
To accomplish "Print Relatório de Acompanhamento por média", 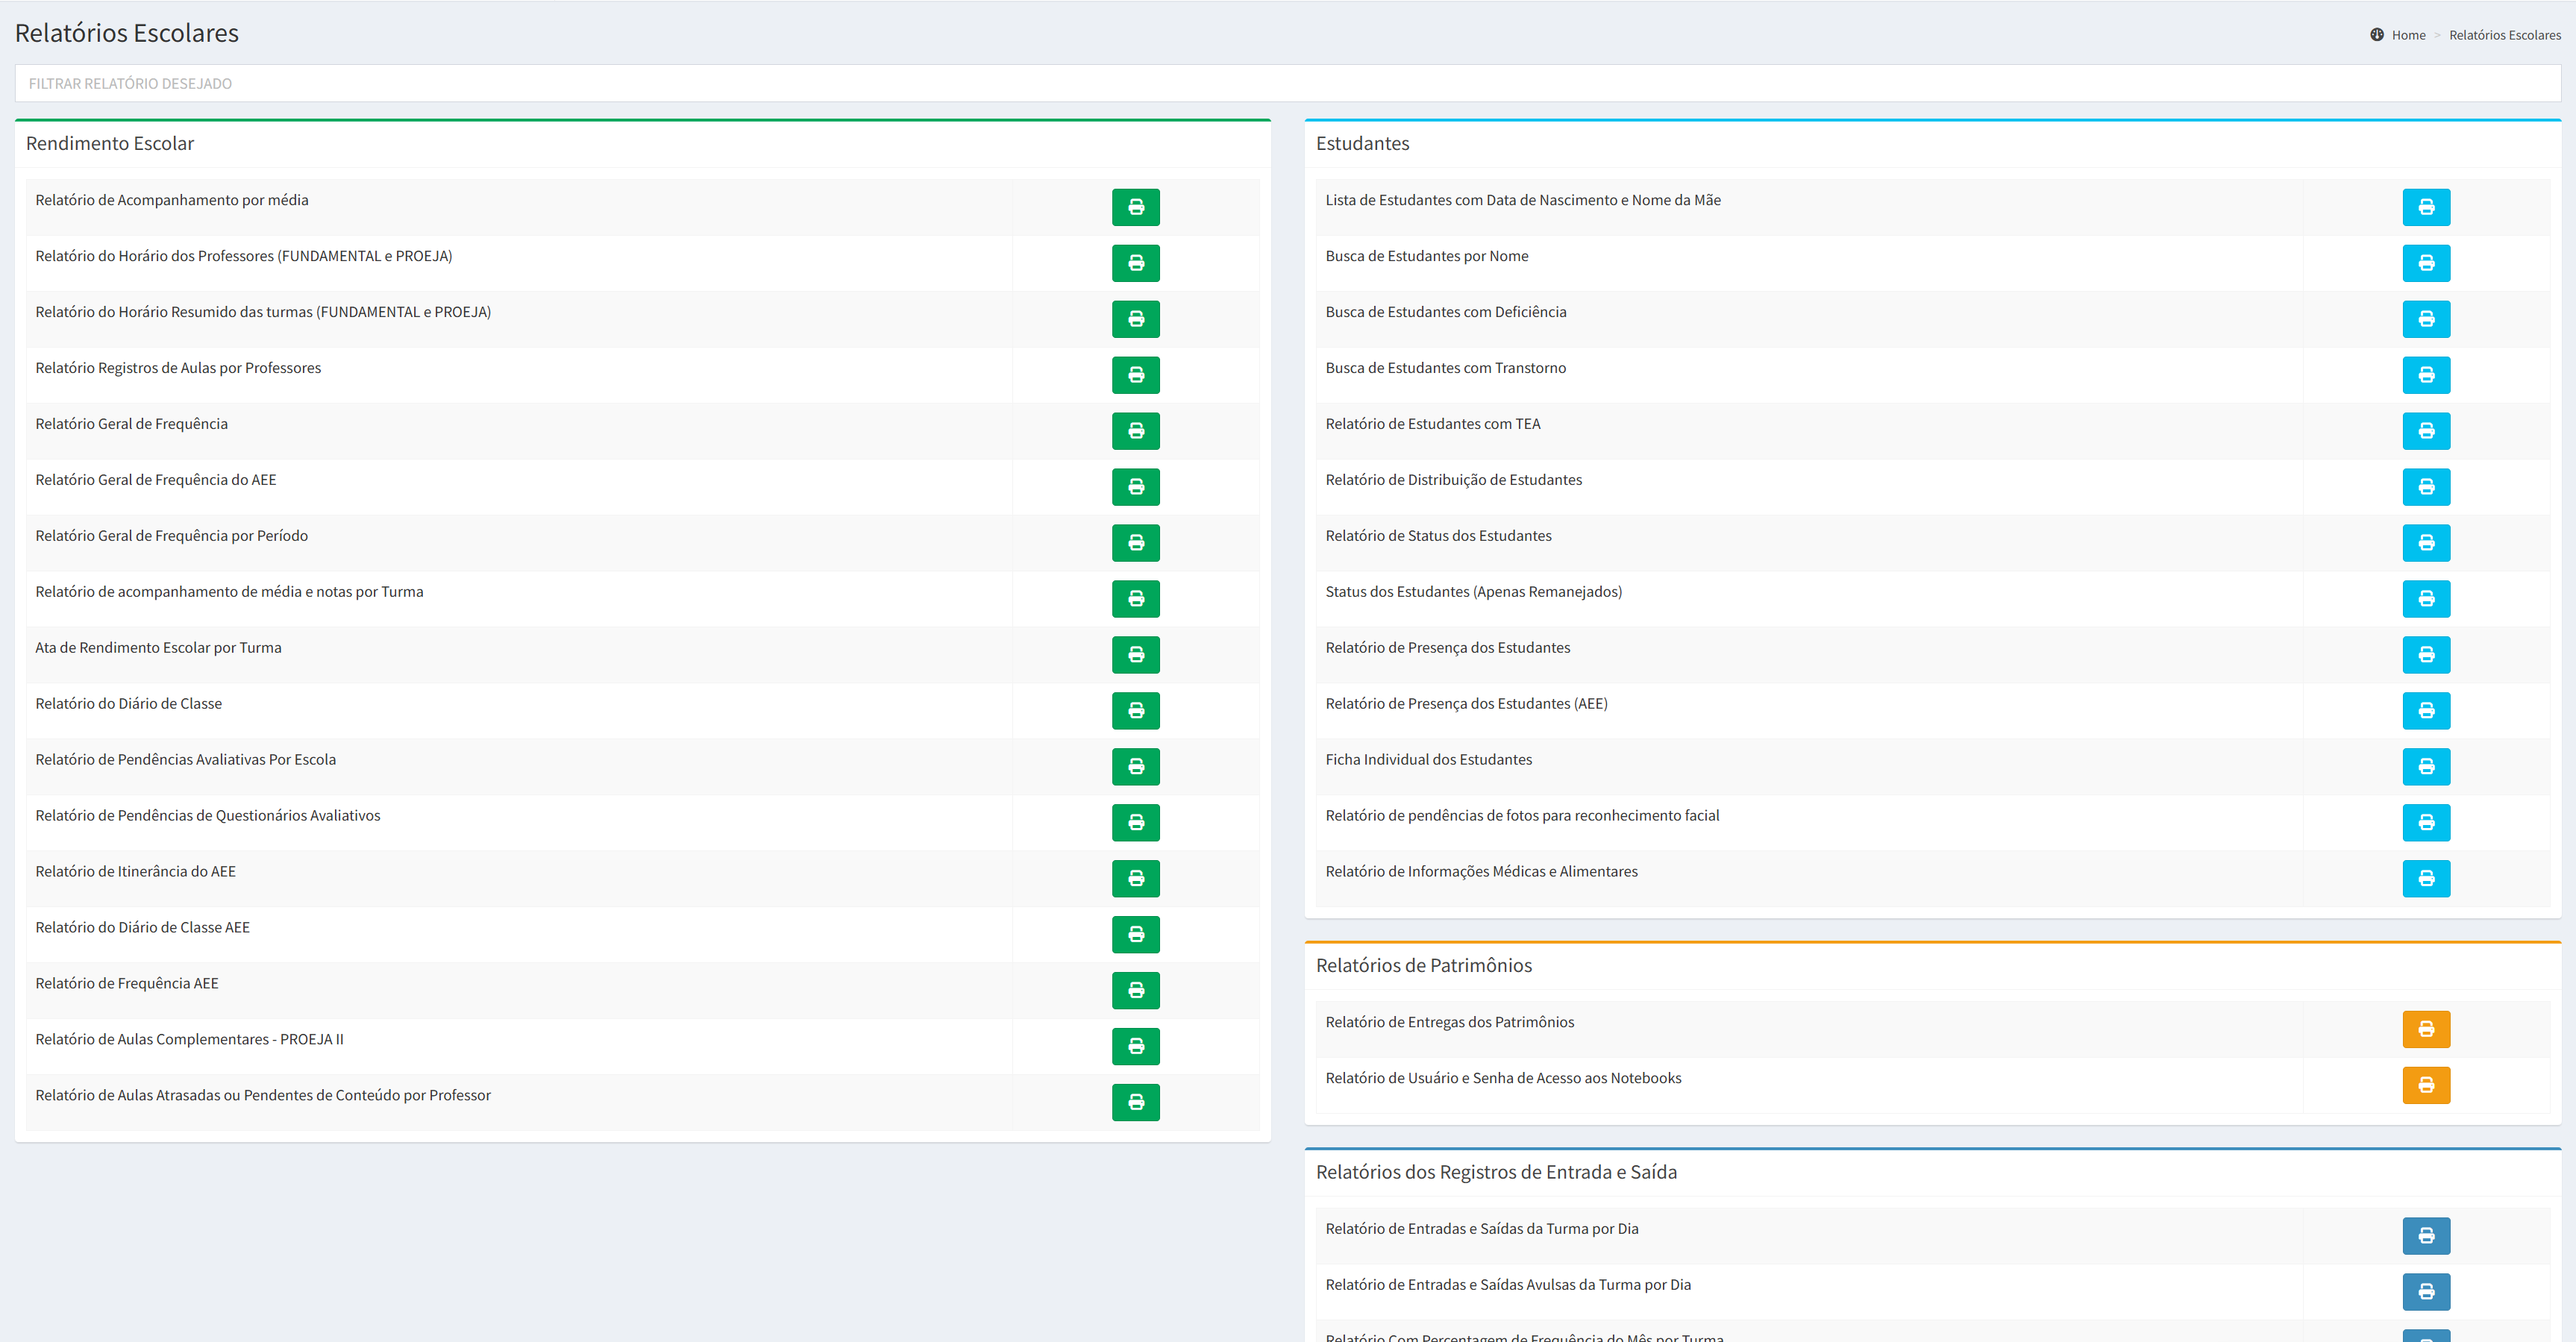I will [x=1135, y=207].
